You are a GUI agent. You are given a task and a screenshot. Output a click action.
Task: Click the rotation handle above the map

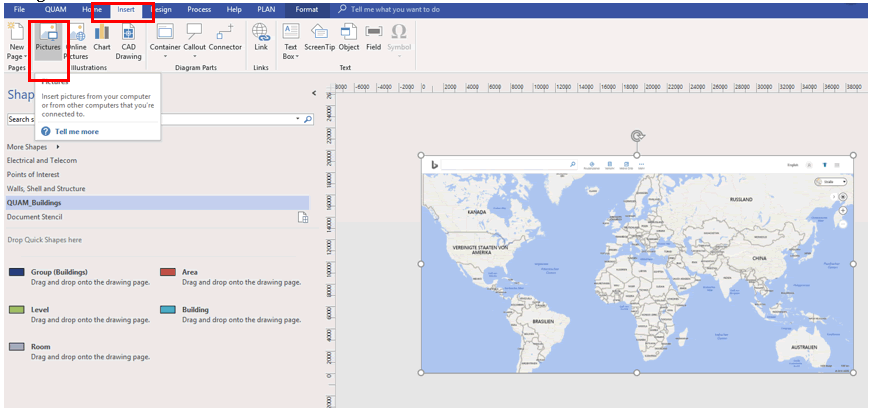637,135
